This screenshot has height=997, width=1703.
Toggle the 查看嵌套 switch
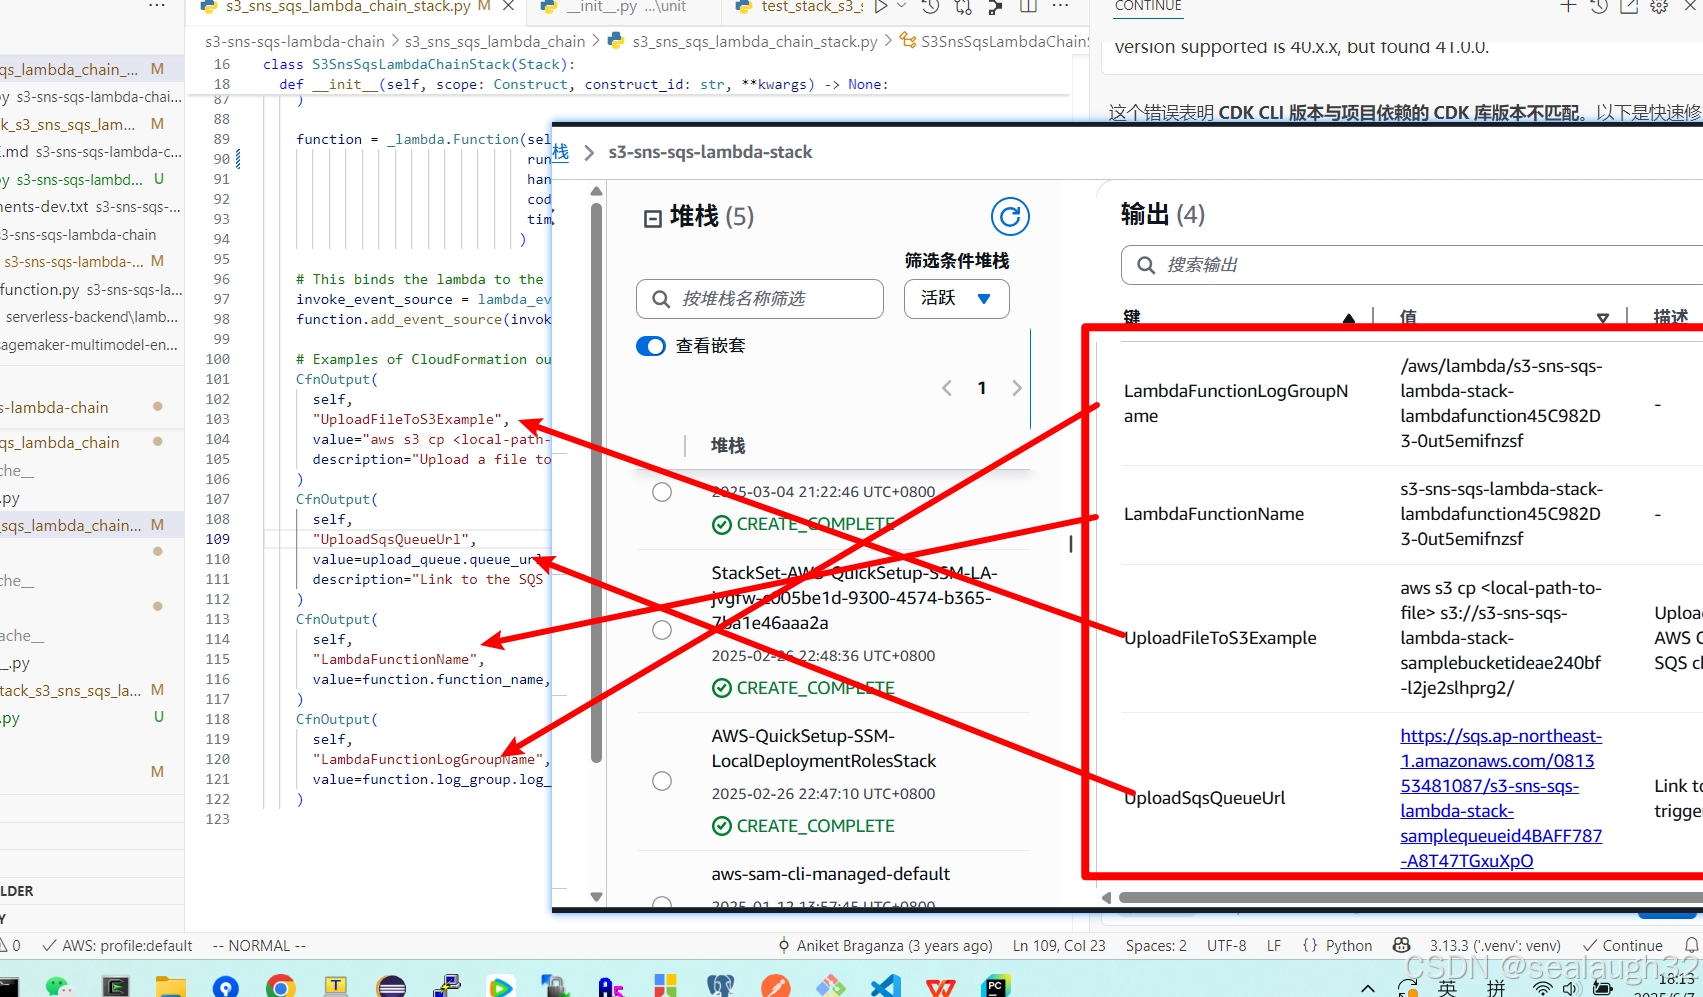(651, 346)
